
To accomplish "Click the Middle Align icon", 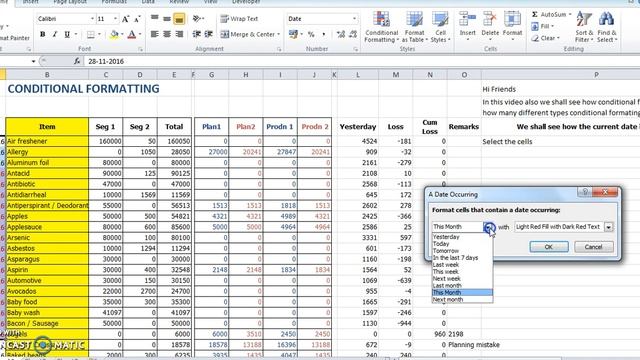I will pyautogui.click(x=167, y=18).
